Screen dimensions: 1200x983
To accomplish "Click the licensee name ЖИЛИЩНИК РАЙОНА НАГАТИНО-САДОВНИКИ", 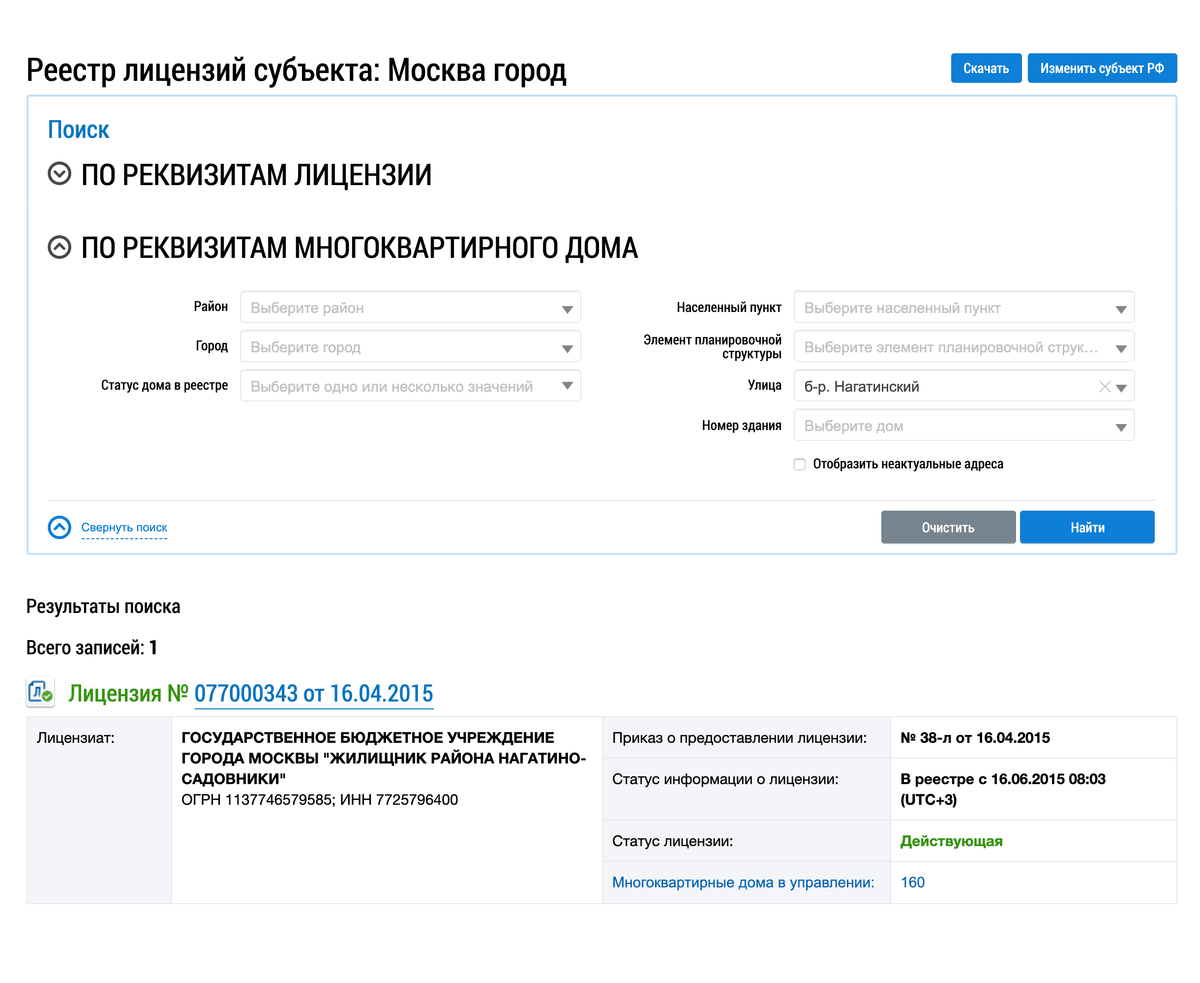I will (x=383, y=757).
